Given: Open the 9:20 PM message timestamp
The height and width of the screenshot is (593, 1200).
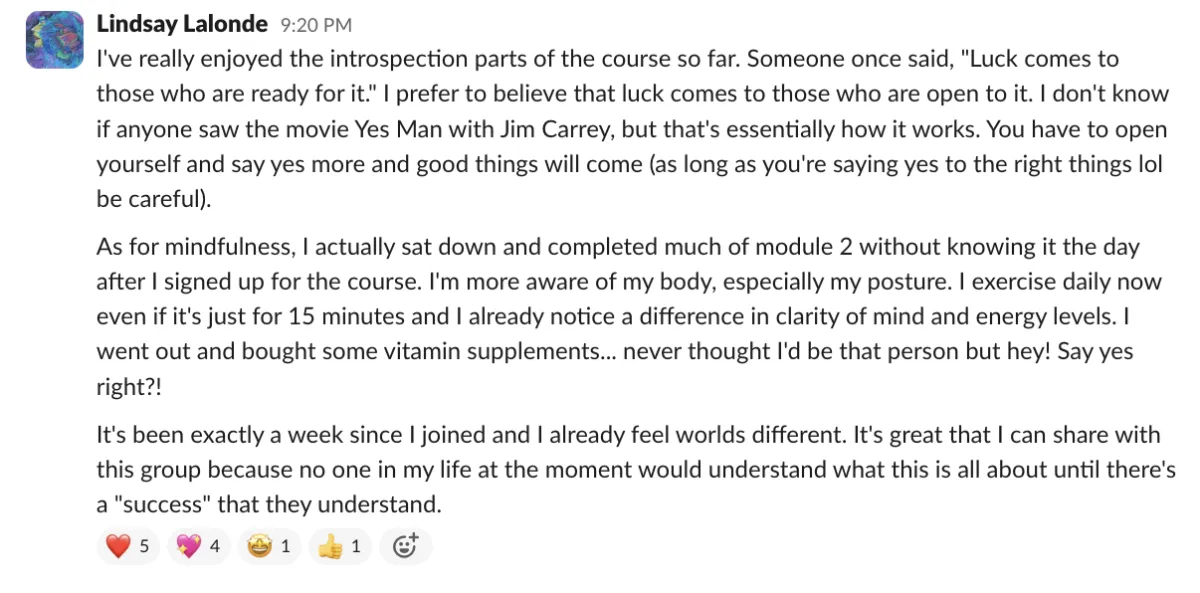Looking at the screenshot, I should (x=316, y=24).
